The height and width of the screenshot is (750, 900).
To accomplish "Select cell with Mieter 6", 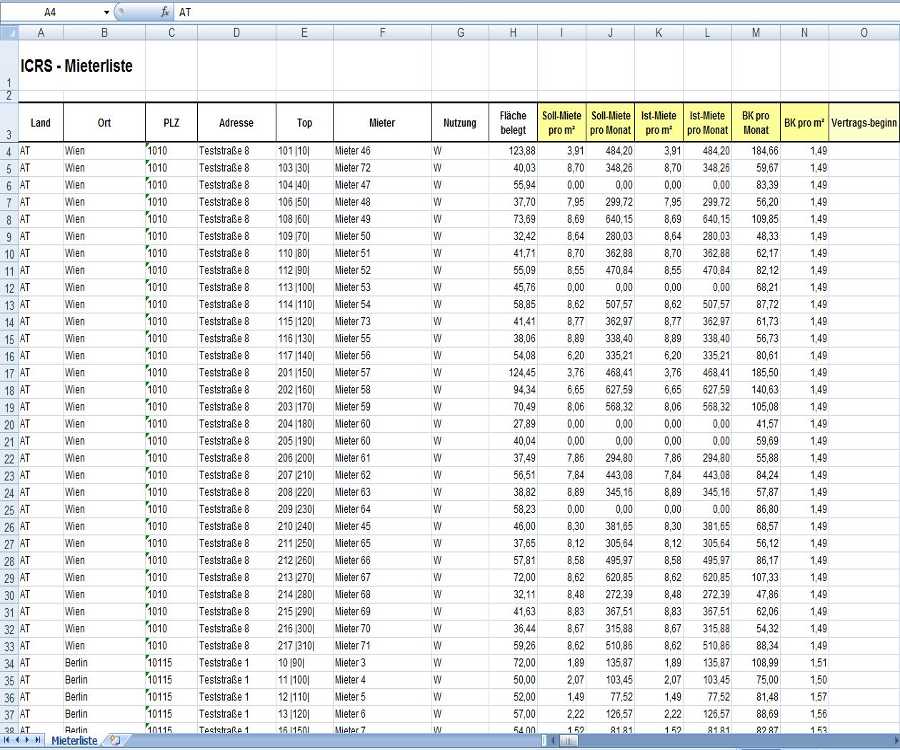I will (382, 714).
